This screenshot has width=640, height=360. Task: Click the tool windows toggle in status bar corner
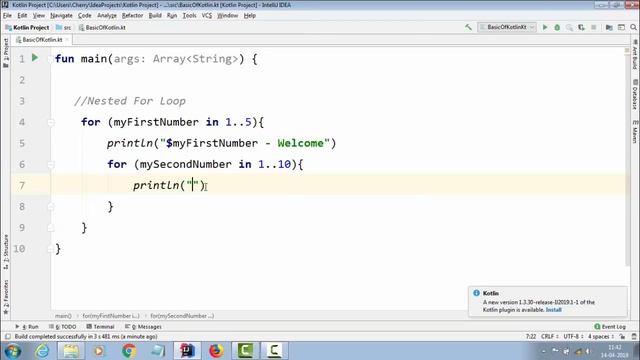7,337
